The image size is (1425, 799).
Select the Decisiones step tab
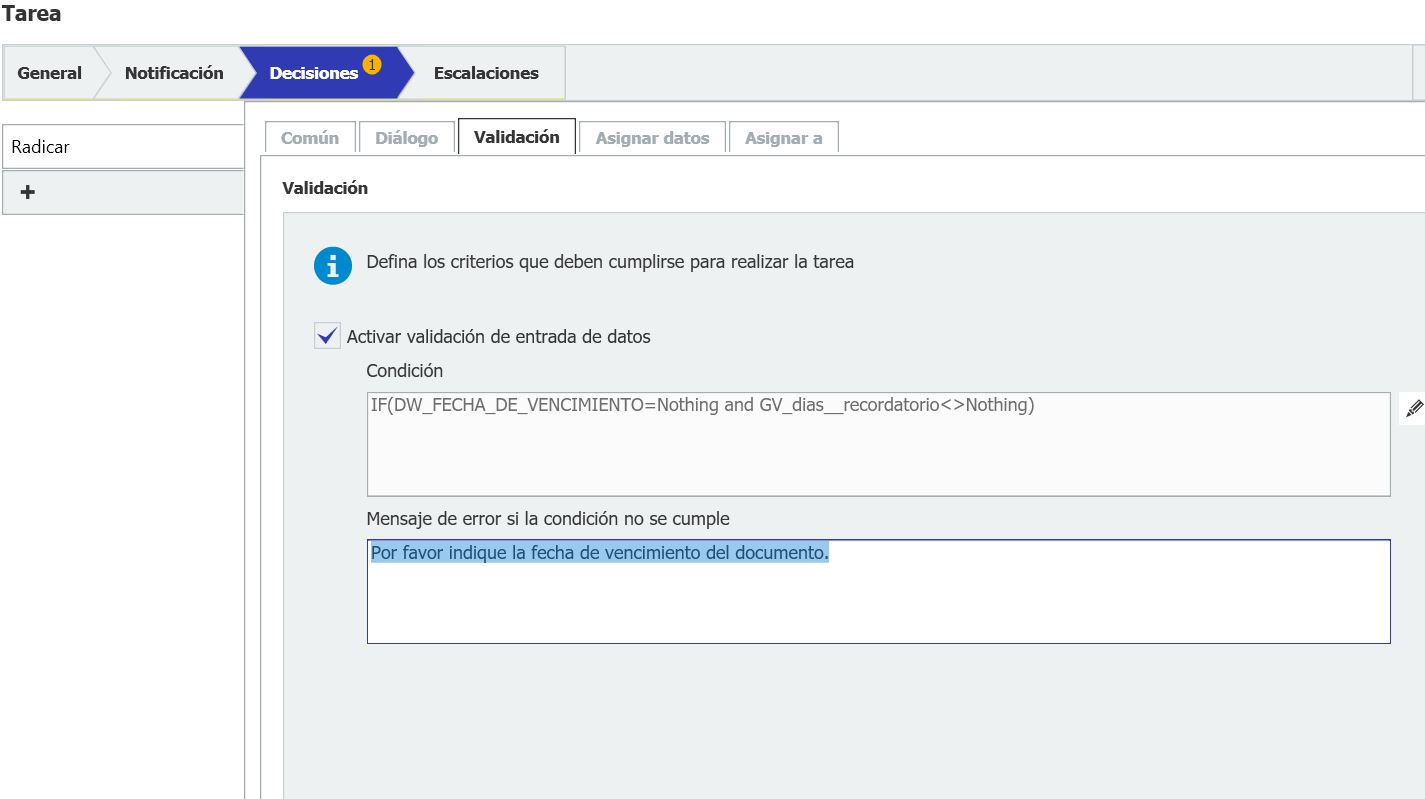(x=313, y=73)
